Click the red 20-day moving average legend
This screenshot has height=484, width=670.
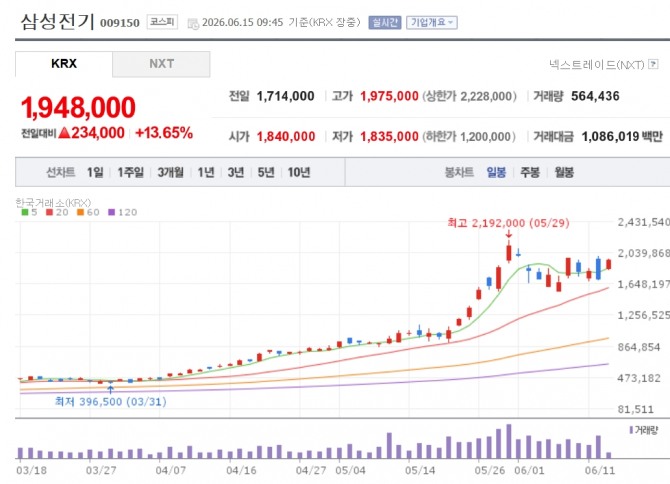(57, 212)
